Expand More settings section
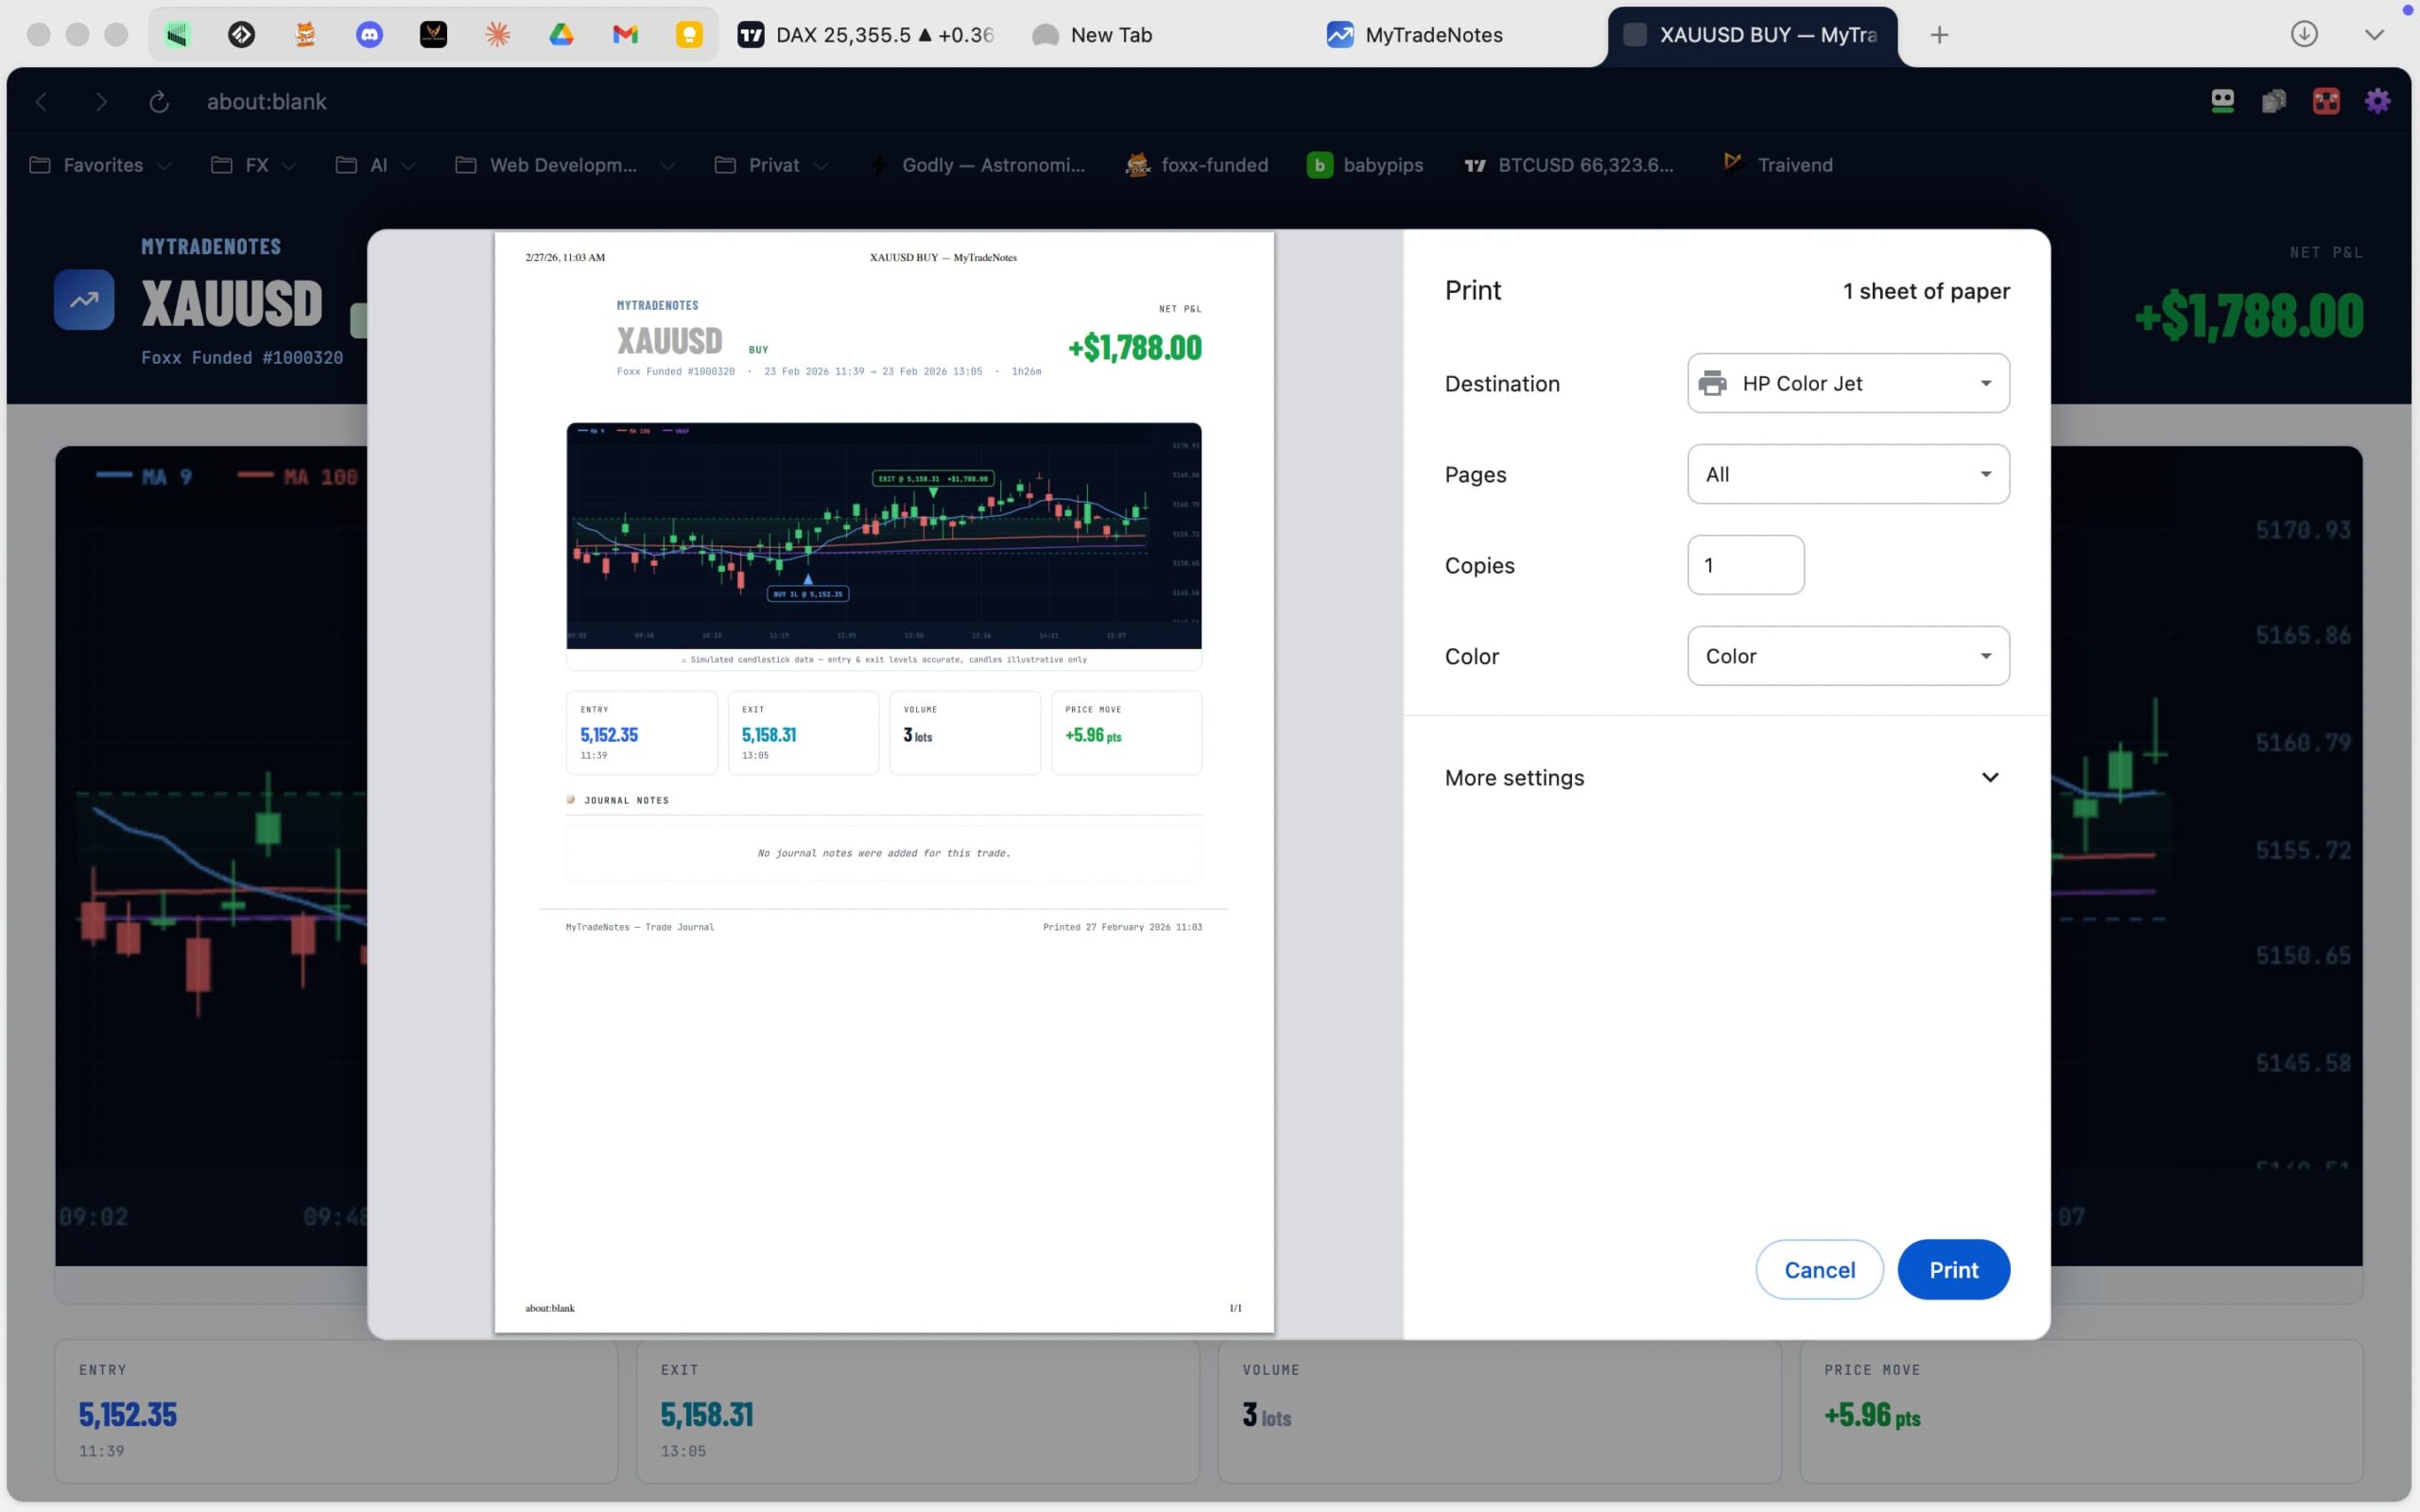 [x=1721, y=778]
